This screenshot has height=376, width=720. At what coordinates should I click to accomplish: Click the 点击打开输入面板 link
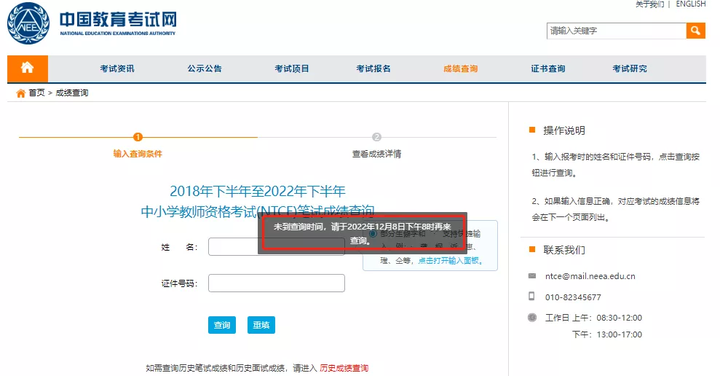click(448, 261)
